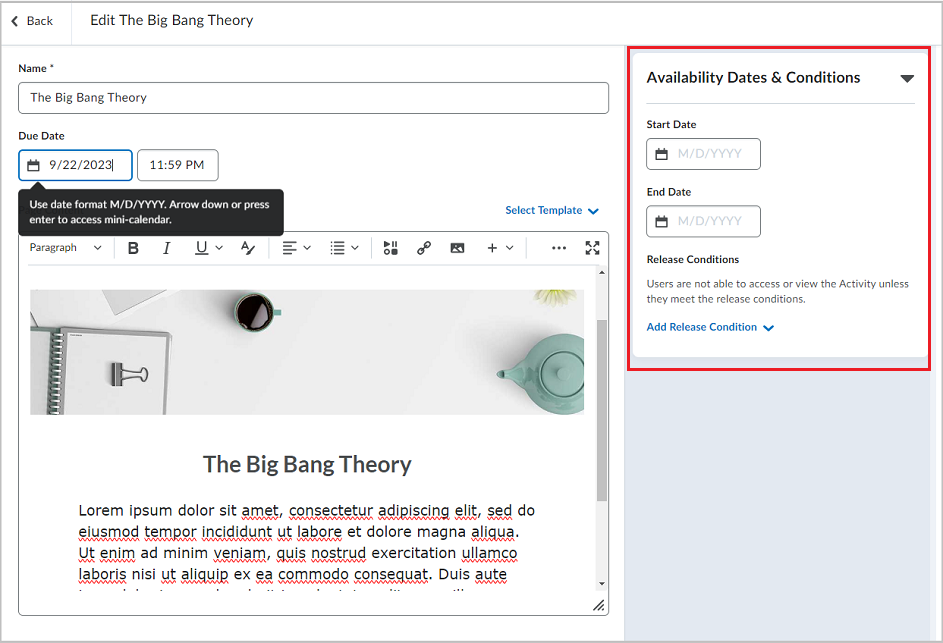The image size is (943, 643).
Task: Click the Insert Stuff media icon
Action: tap(391, 248)
